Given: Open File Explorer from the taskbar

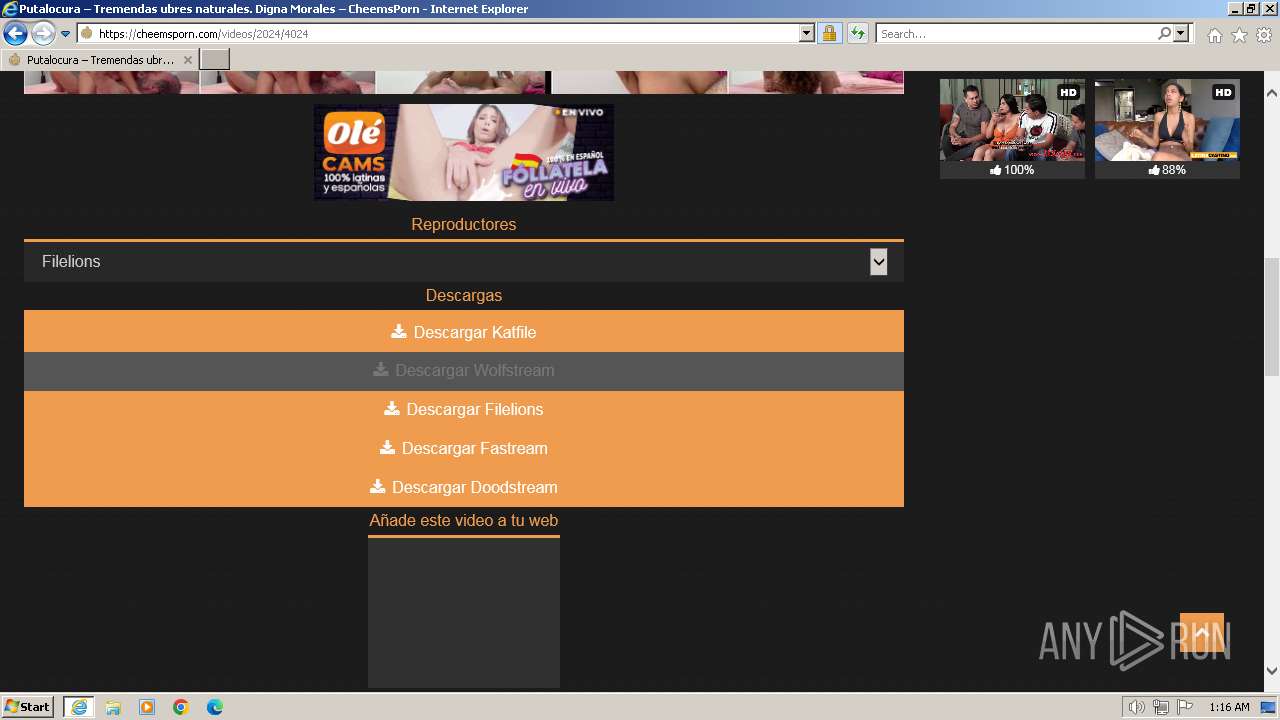Looking at the screenshot, I should pos(113,707).
